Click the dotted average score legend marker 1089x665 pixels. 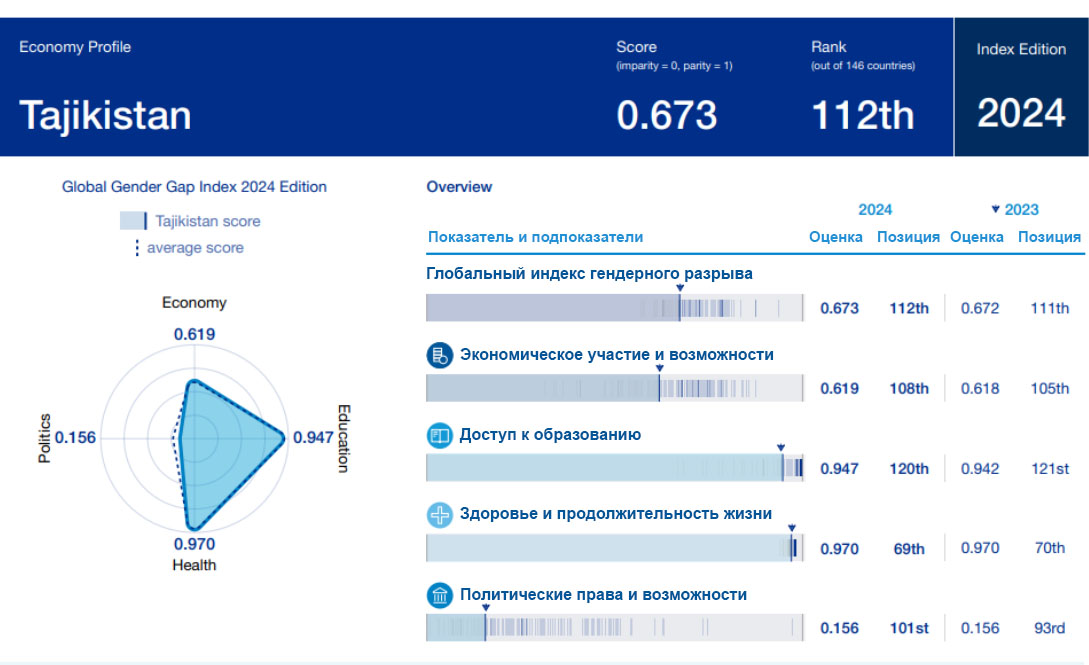tap(137, 248)
